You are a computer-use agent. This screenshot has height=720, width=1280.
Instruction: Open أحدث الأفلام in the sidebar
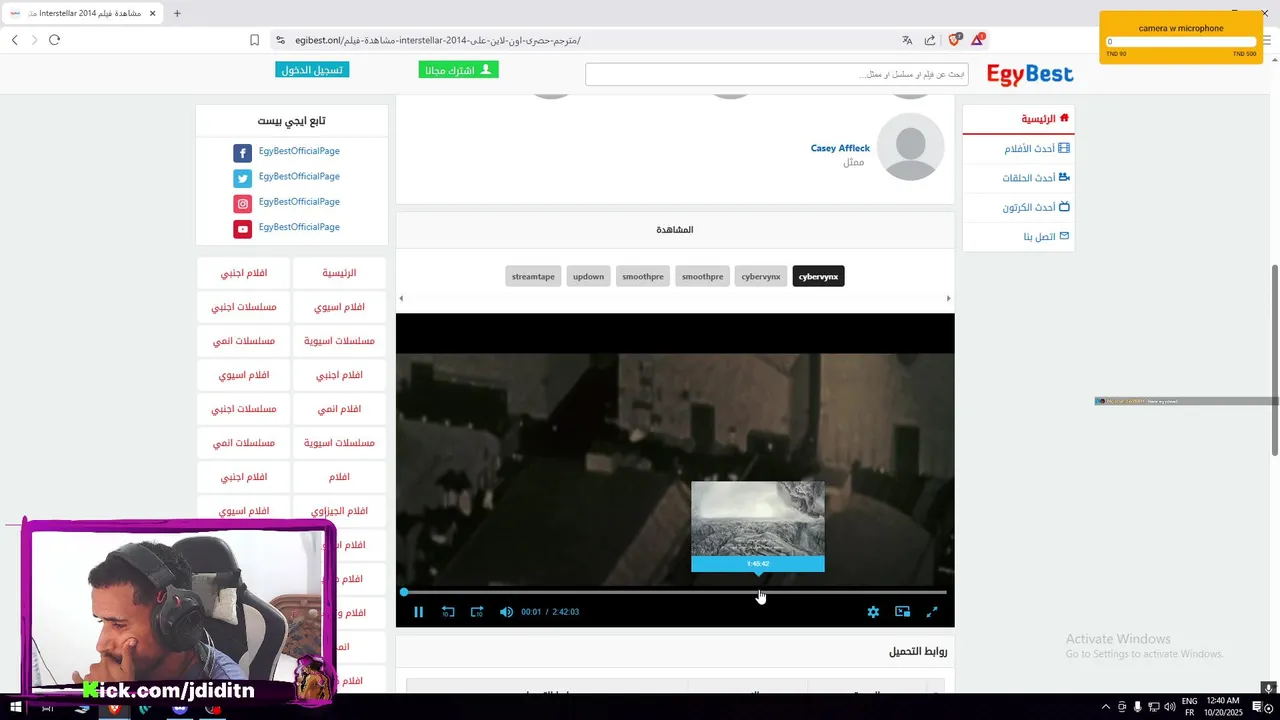1036,148
